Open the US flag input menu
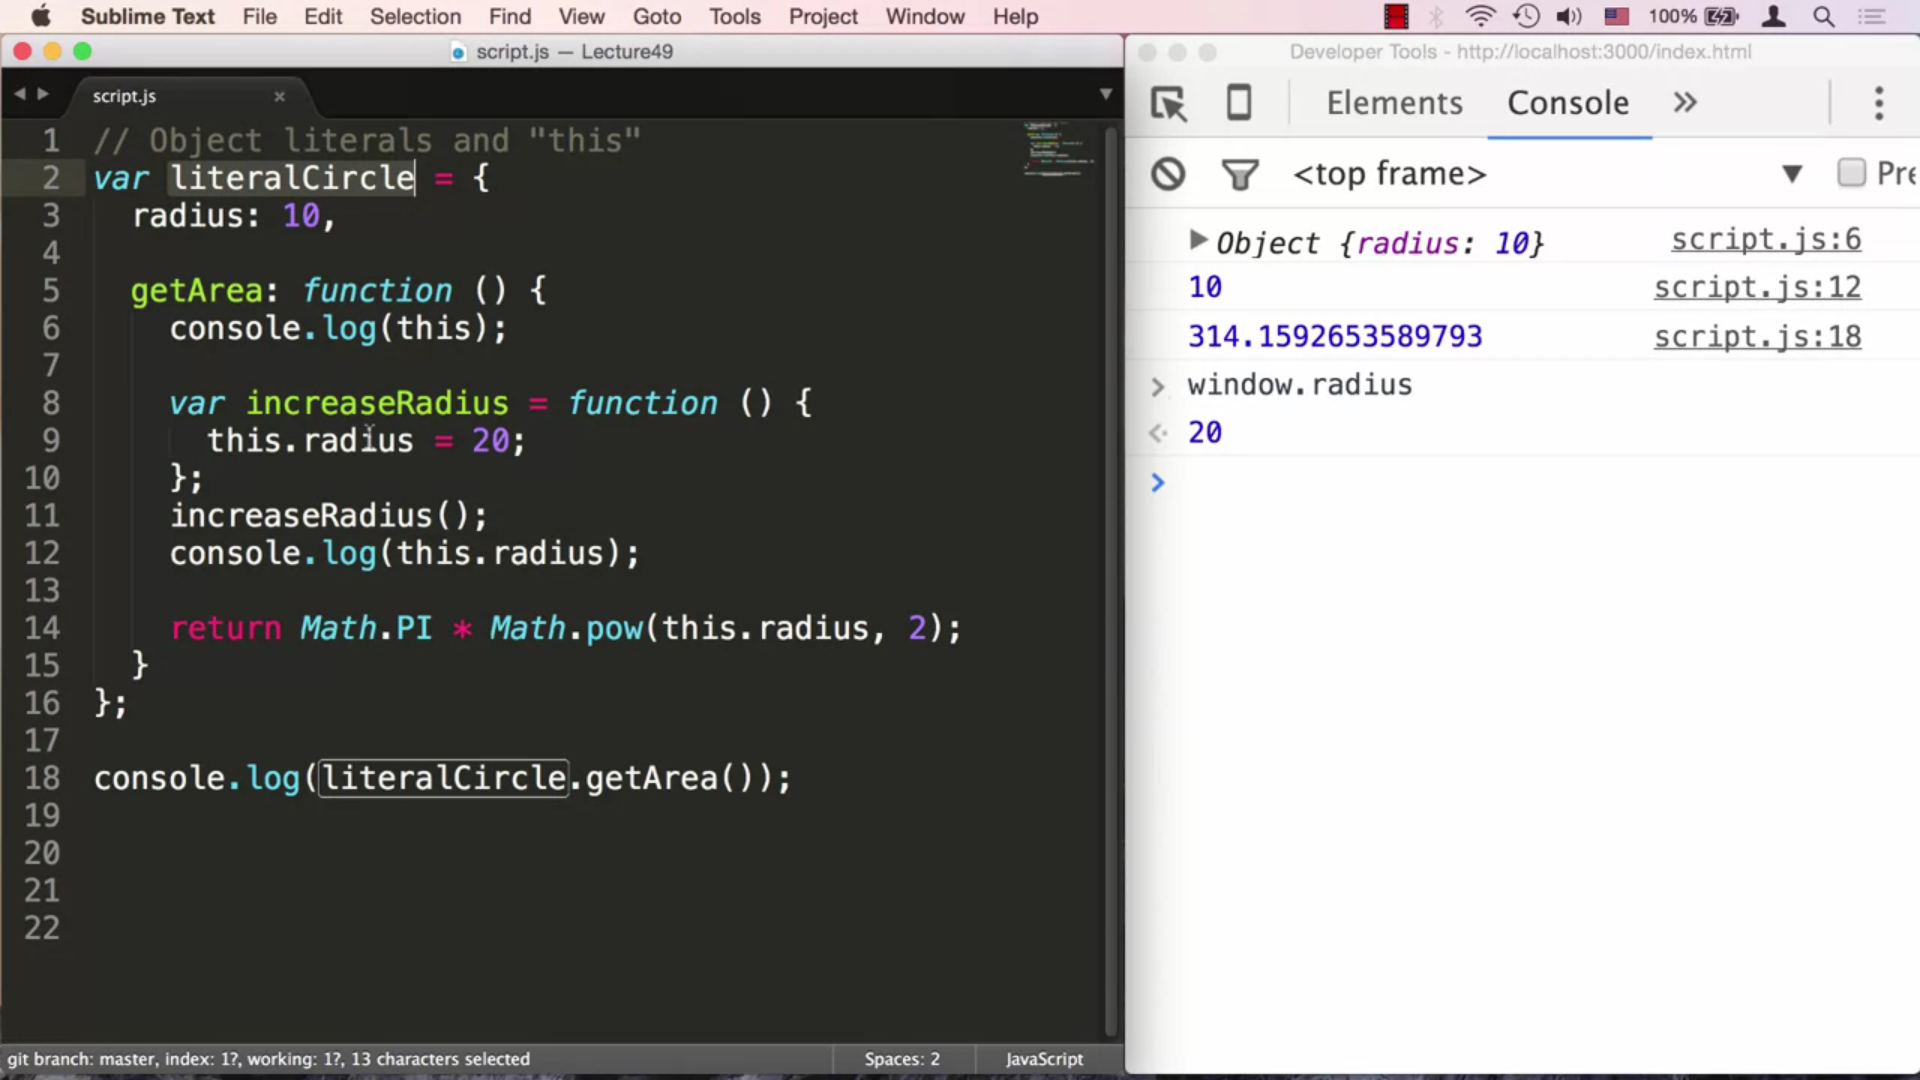The height and width of the screenshot is (1080, 1920). [1616, 16]
